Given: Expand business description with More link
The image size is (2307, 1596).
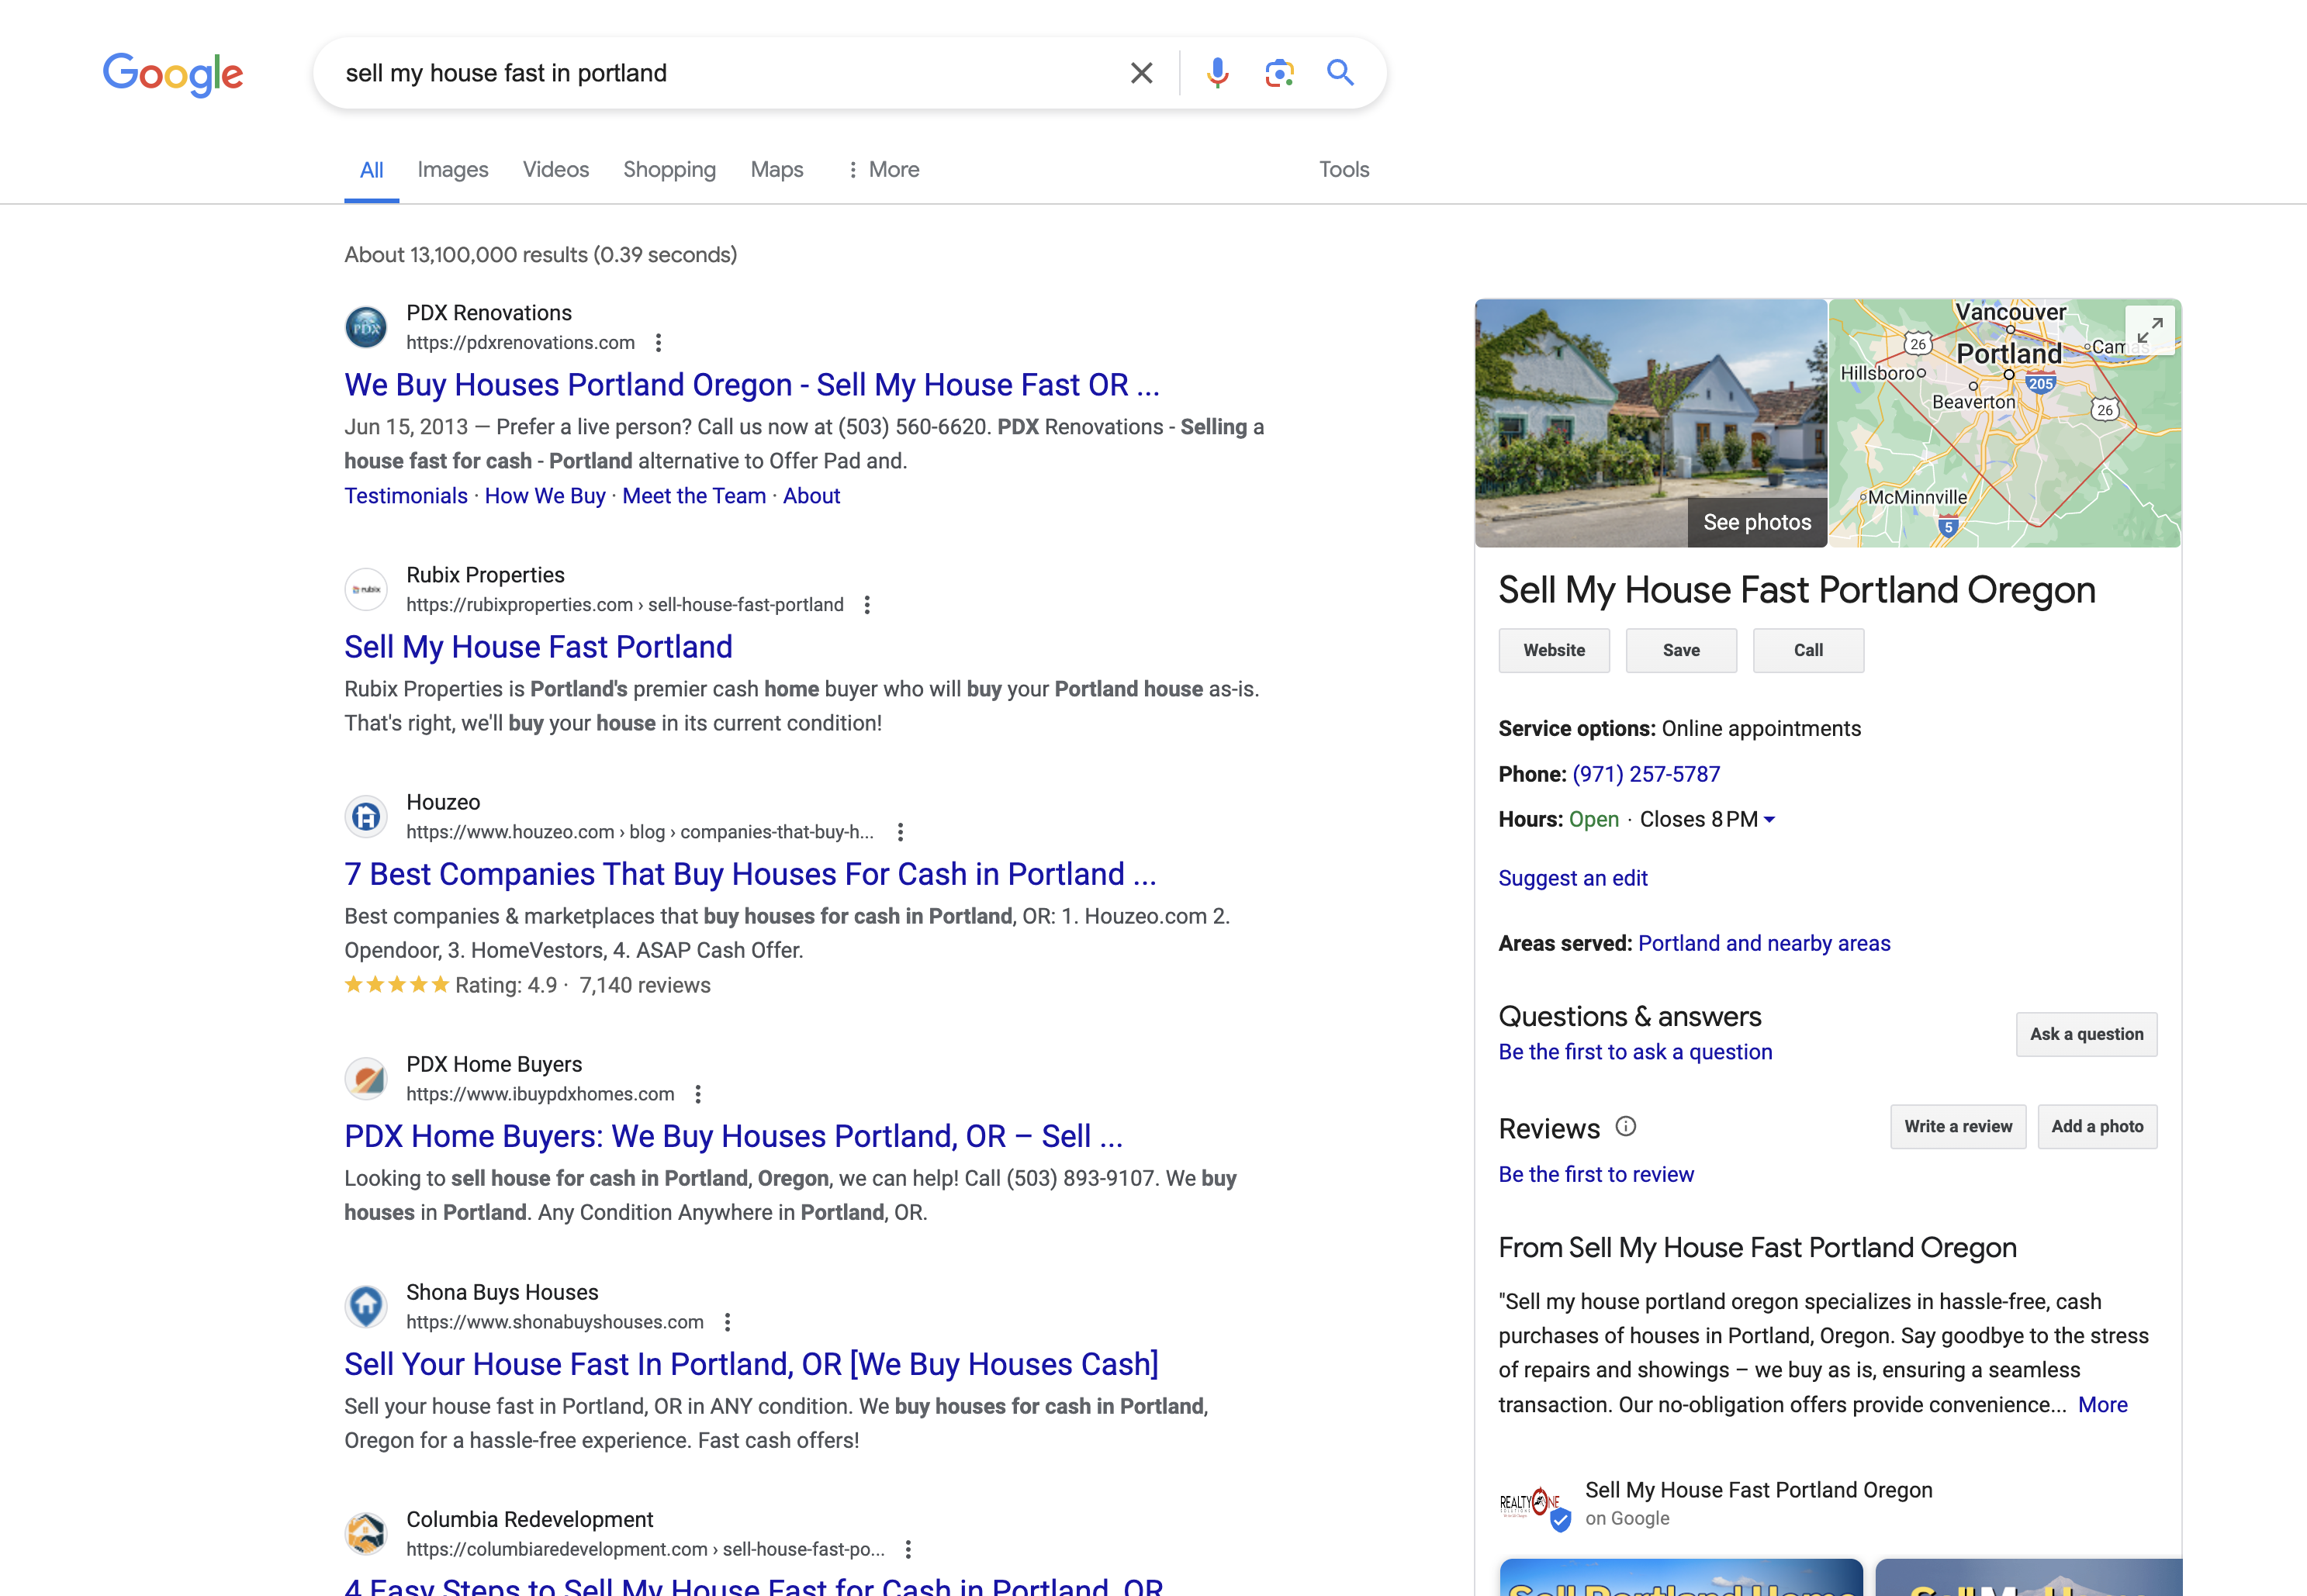Looking at the screenshot, I should [2102, 1405].
